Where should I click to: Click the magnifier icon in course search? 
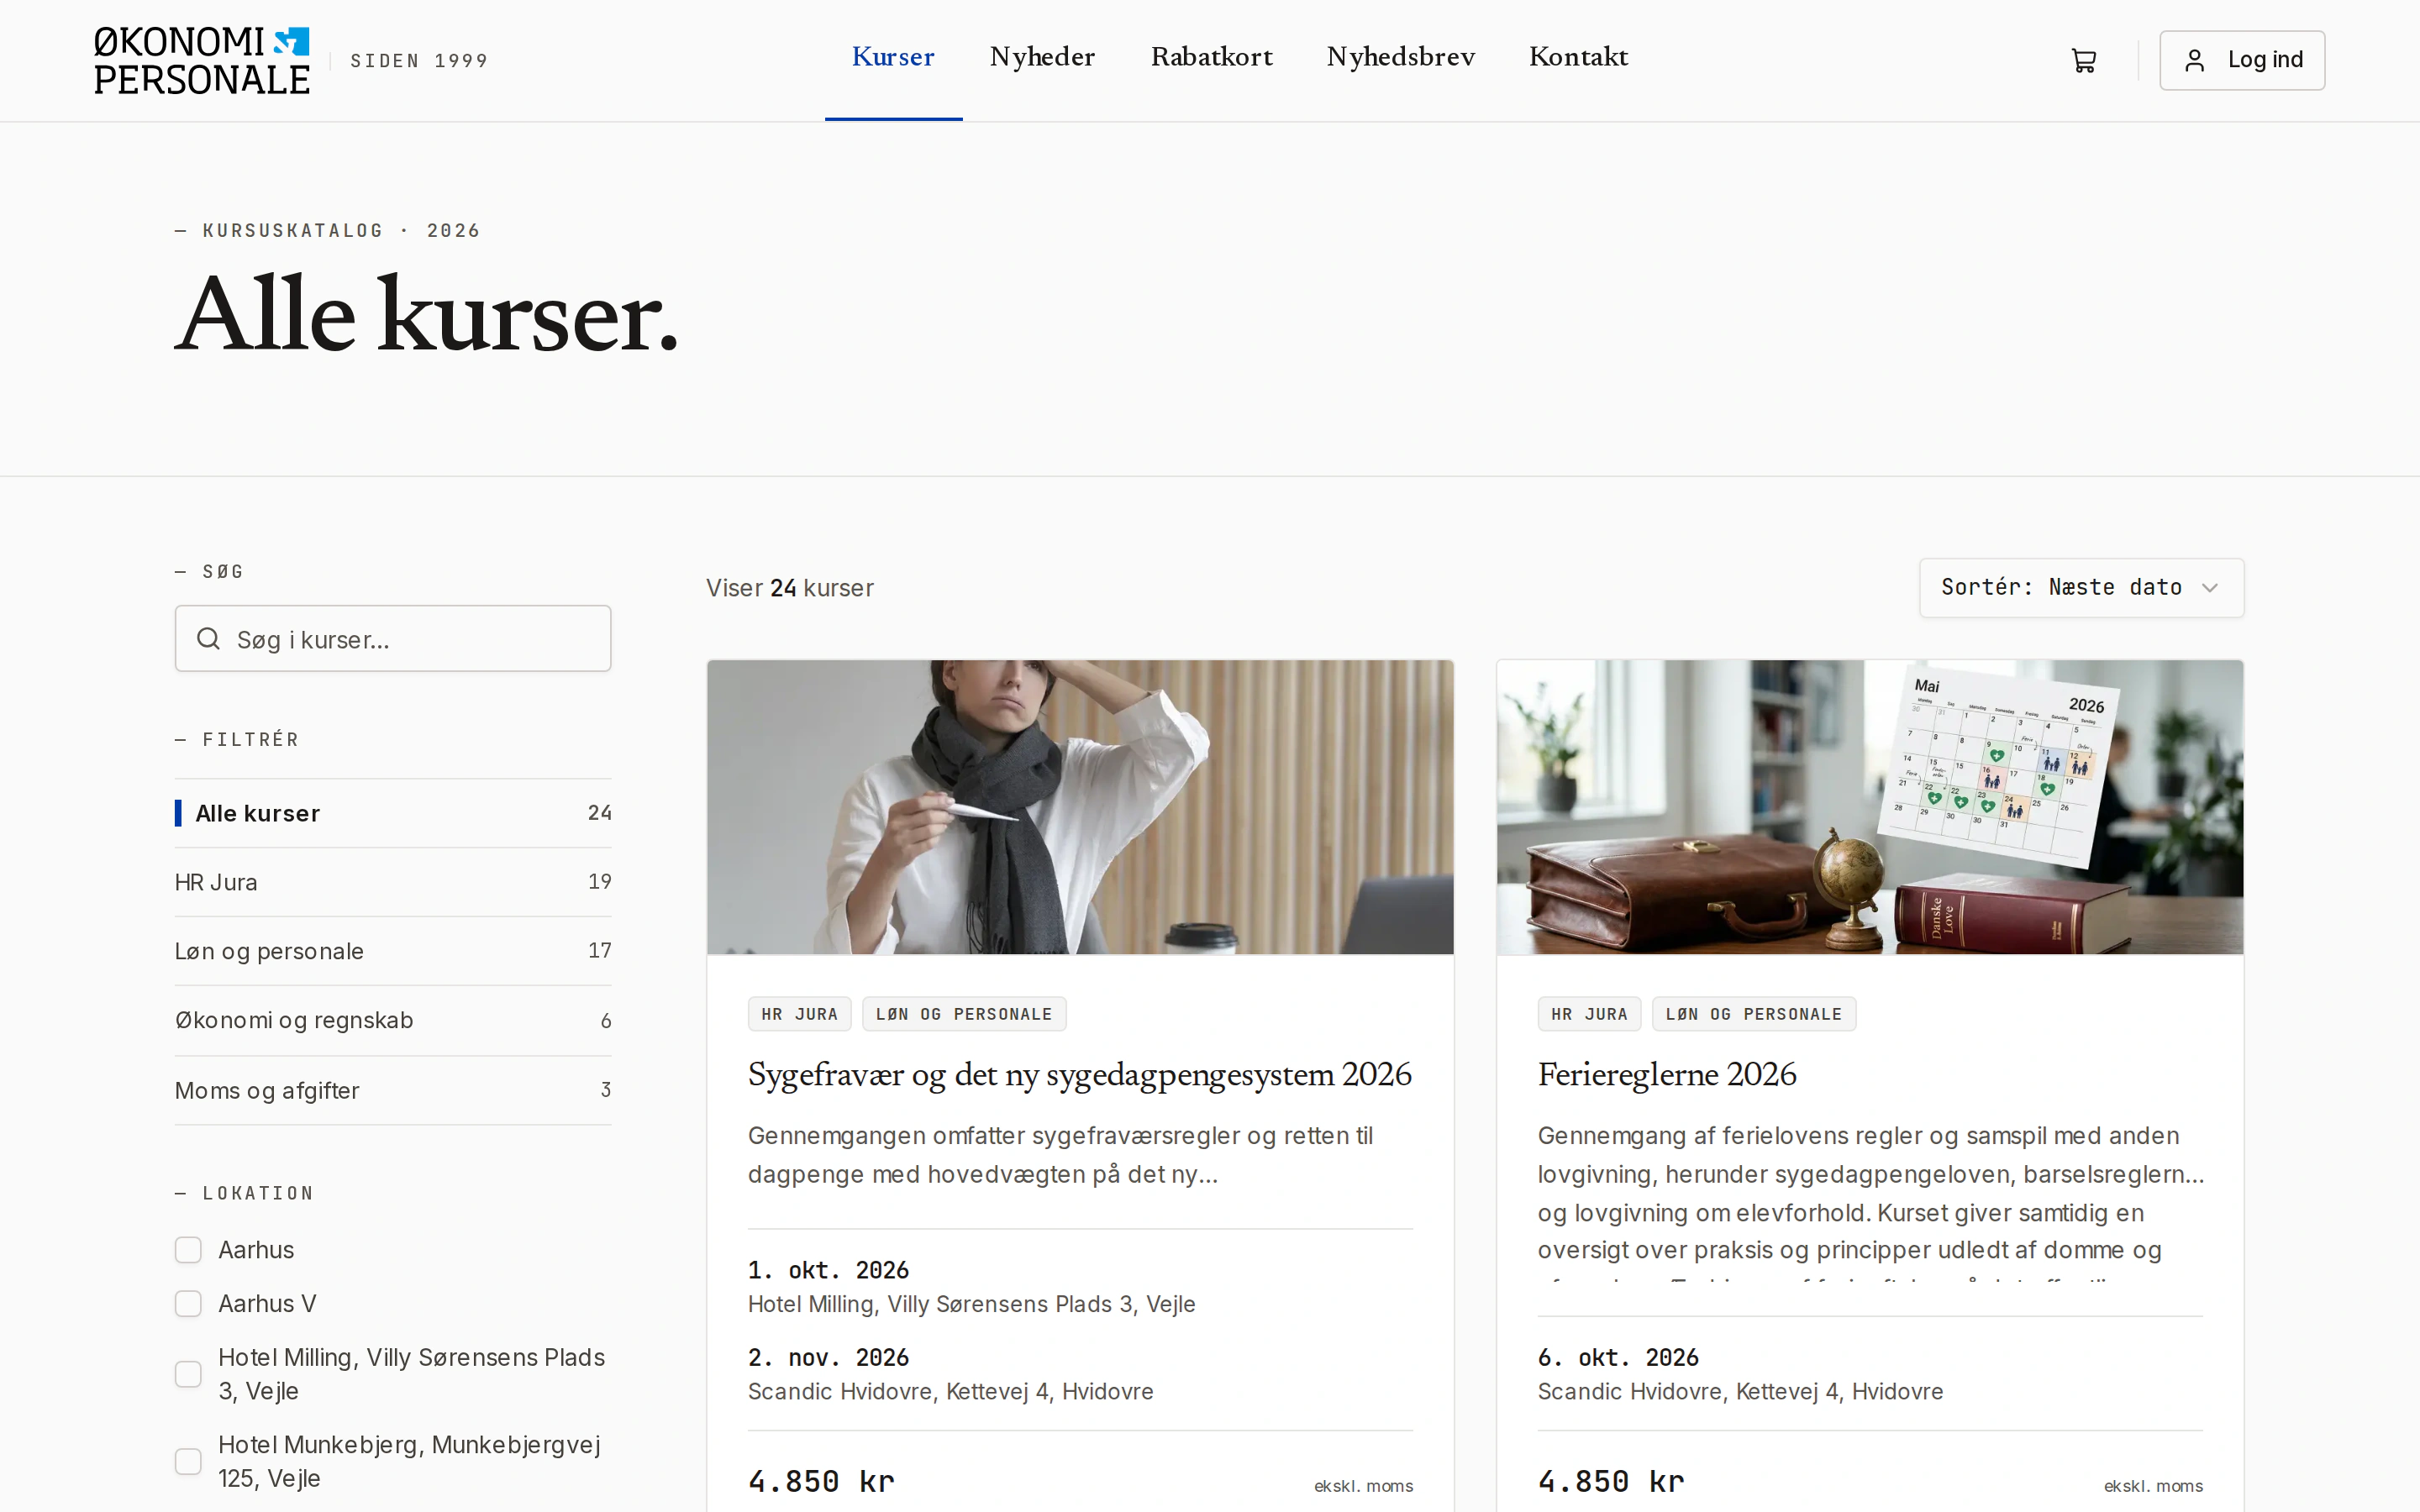coord(208,639)
